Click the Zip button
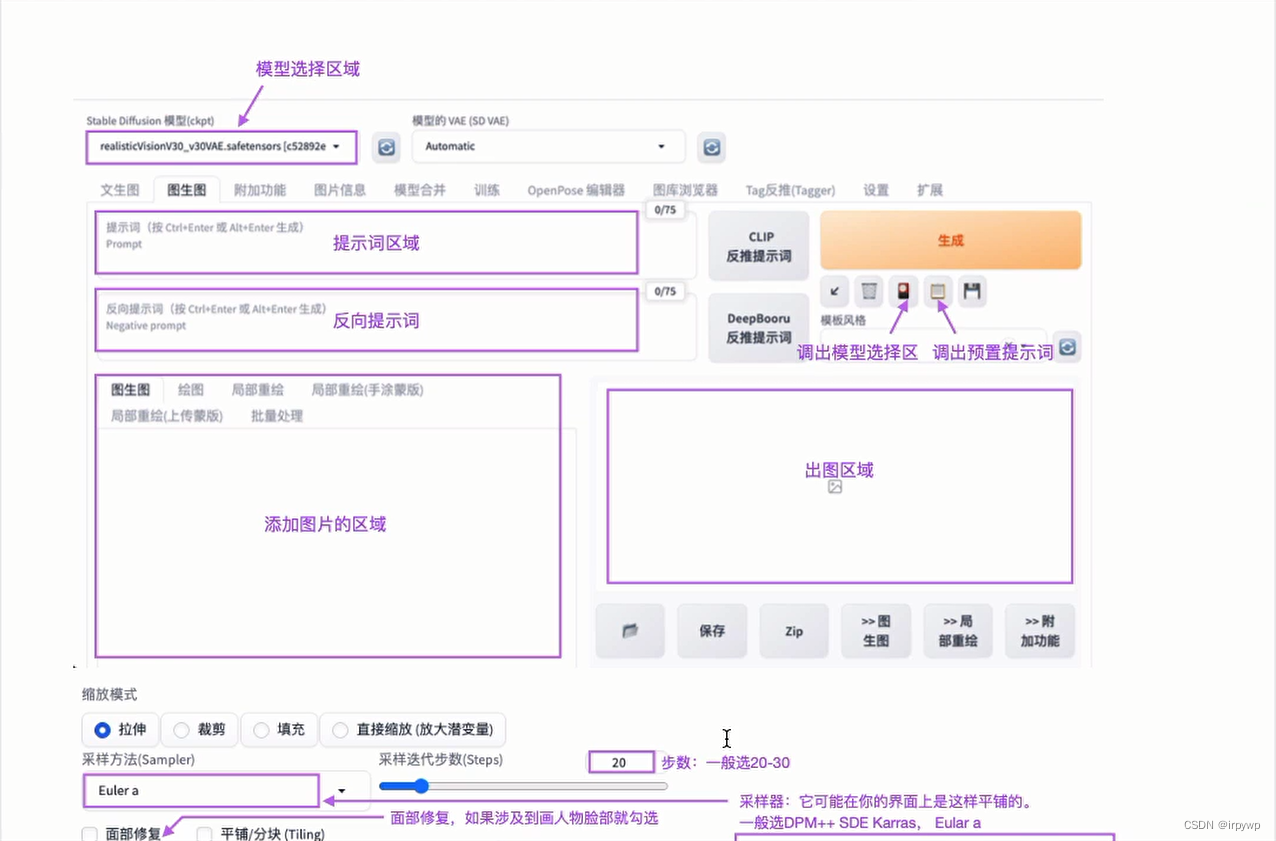Image resolution: width=1276 pixels, height=841 pixels. coord(794,631)
